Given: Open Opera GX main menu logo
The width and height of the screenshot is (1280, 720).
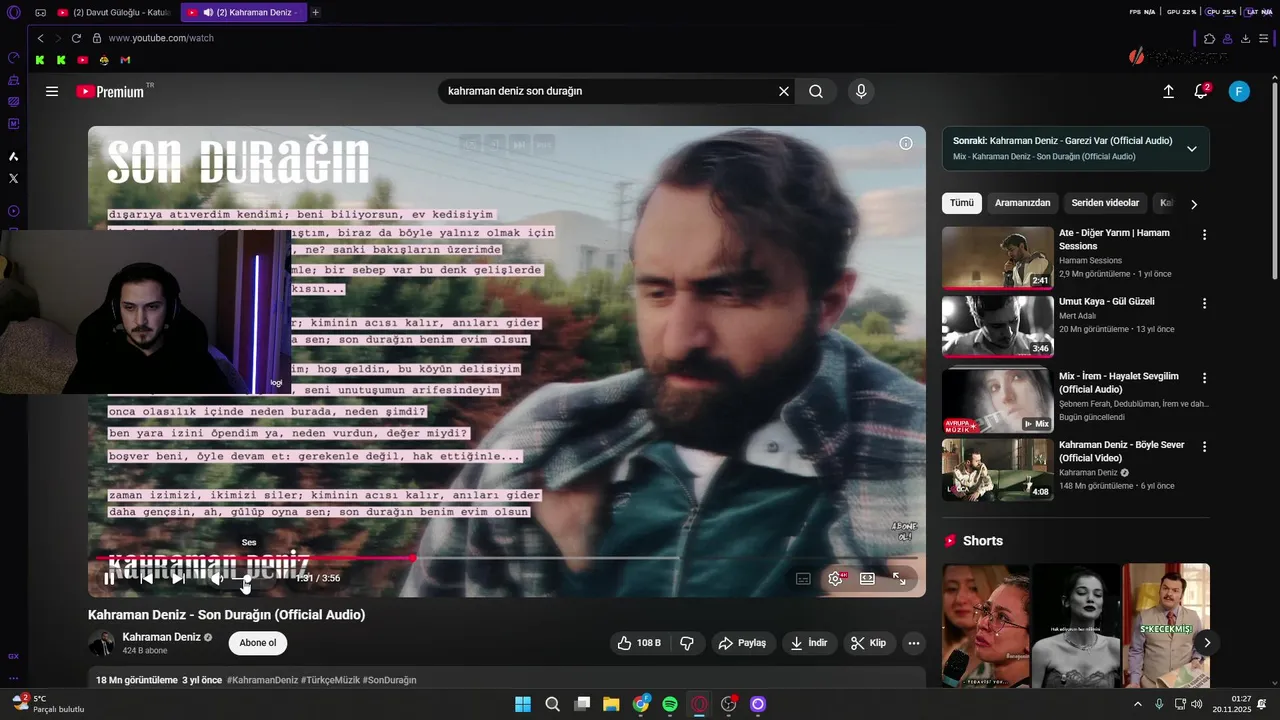Looking at the screenshot, I should pyautogui.click(x=13, y=12).
